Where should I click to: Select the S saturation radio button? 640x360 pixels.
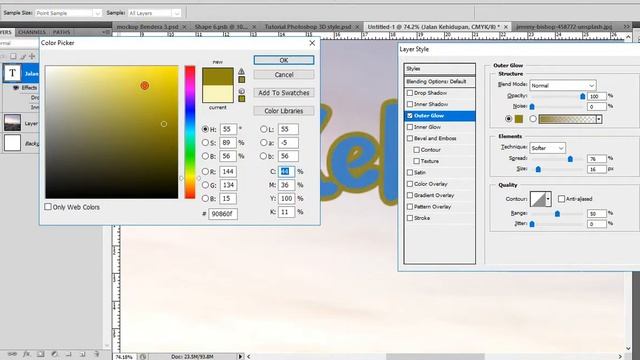[205, 142]
